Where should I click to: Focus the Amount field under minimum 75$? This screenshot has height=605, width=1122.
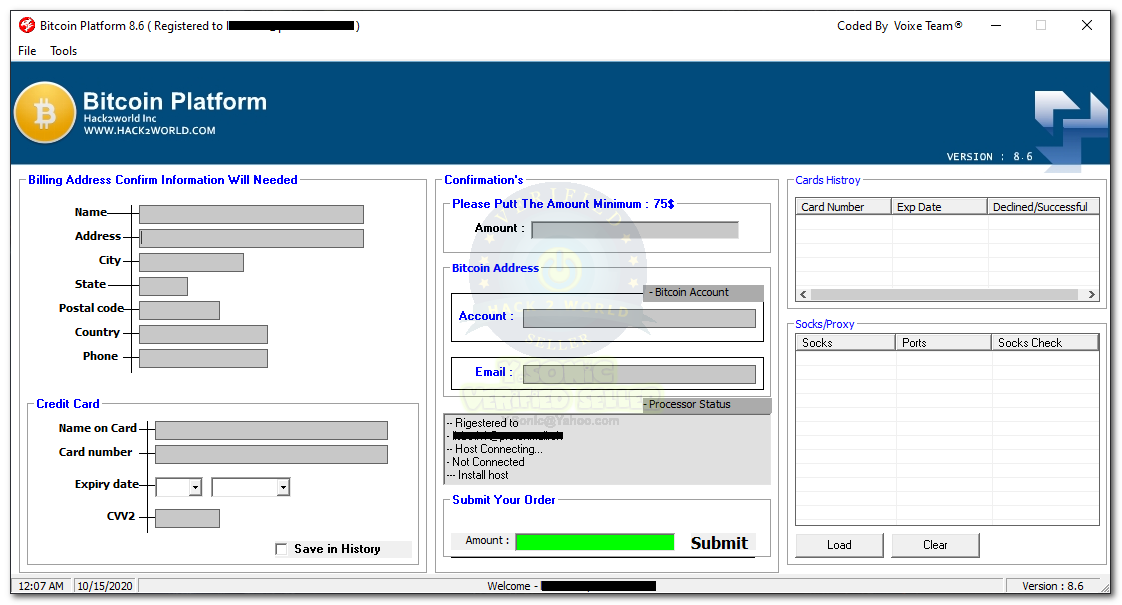[635, 230]
